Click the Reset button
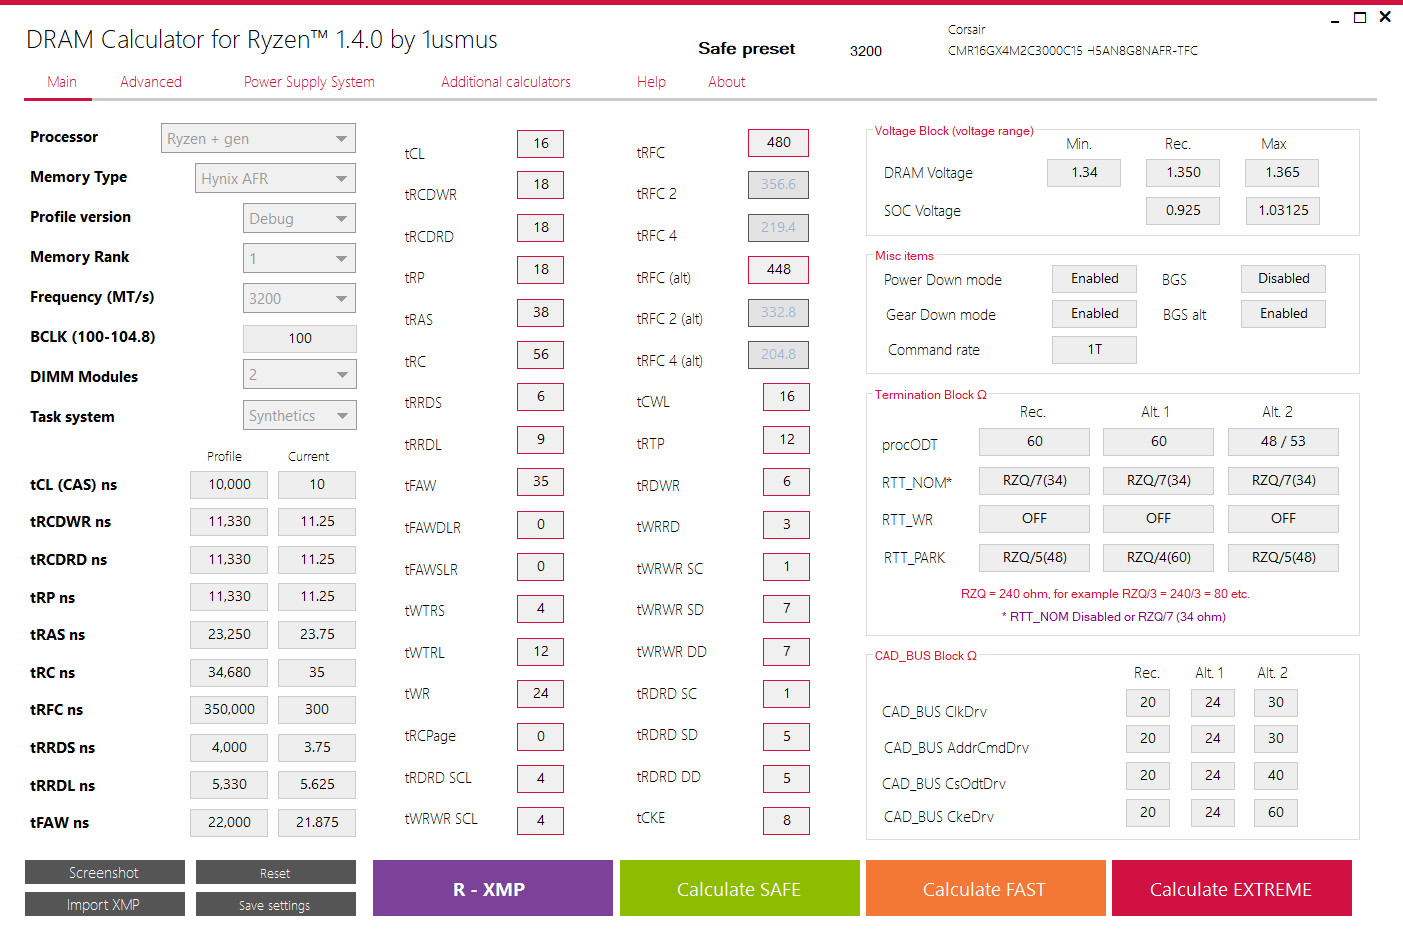 275,872
